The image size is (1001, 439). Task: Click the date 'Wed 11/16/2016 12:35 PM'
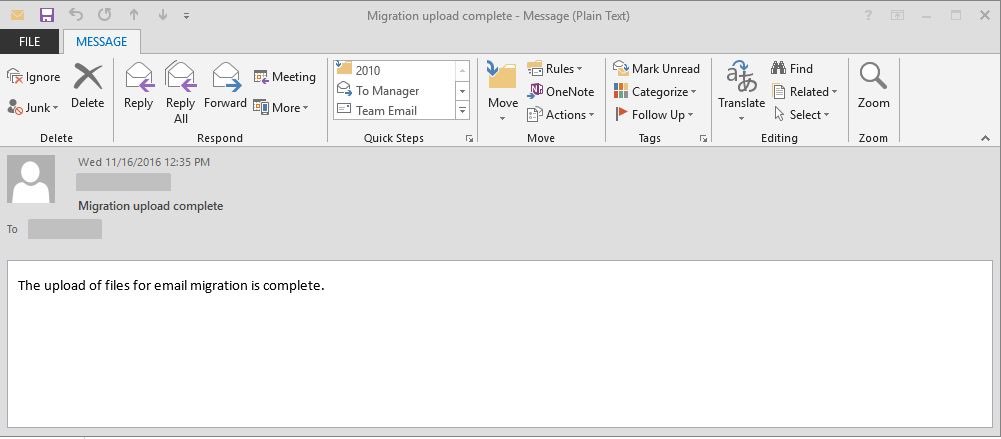(144, 162)
